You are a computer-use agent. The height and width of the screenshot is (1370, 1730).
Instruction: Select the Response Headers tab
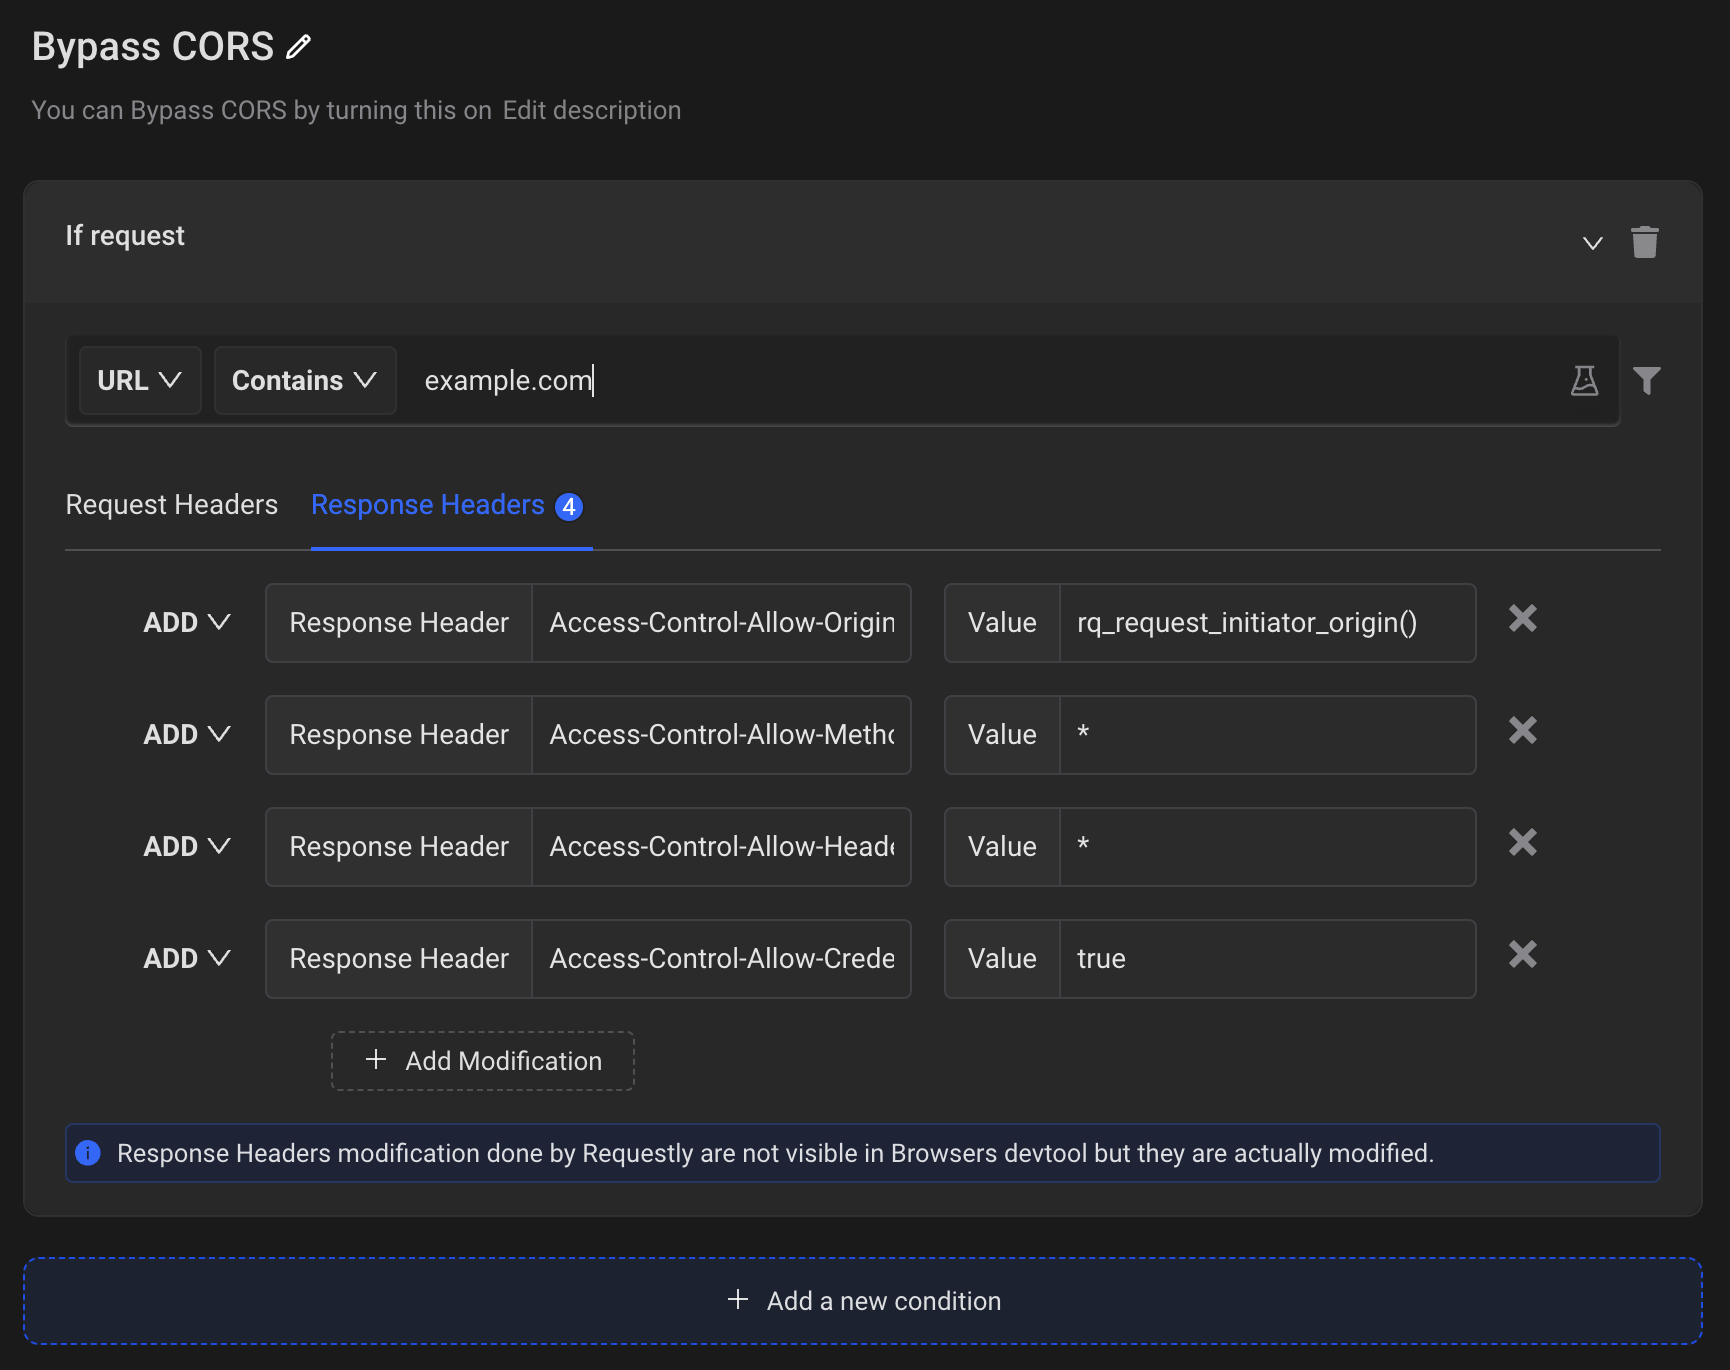pyautogui.click(x=427, y=505)
